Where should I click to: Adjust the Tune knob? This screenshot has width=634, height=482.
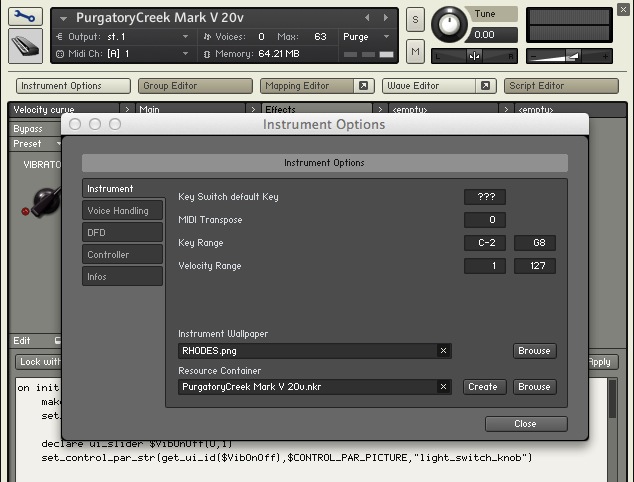[x=451, y=24]
